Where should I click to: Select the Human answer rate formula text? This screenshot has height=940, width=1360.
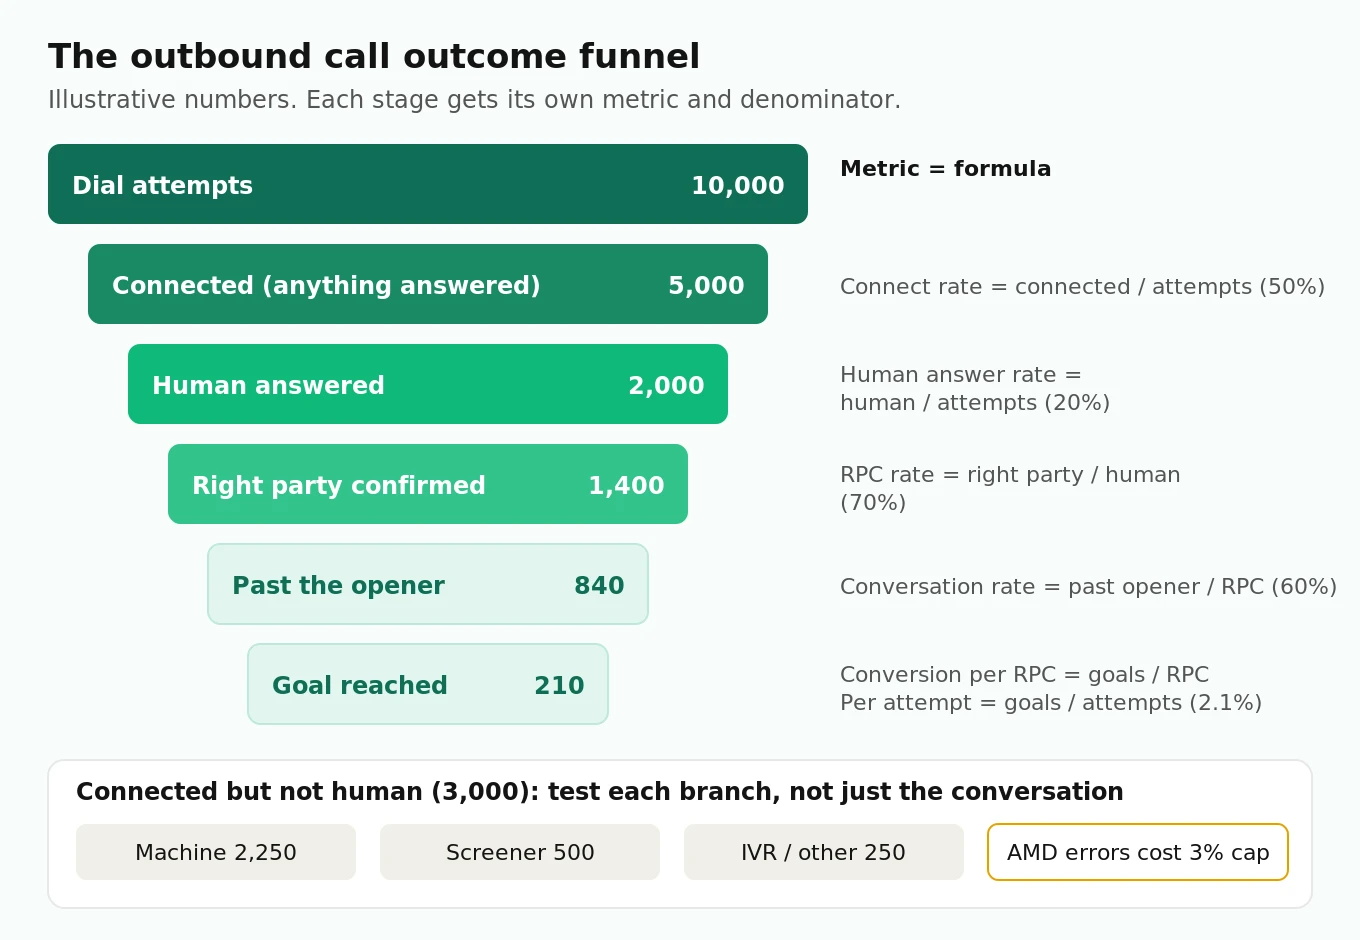(975, 389)
